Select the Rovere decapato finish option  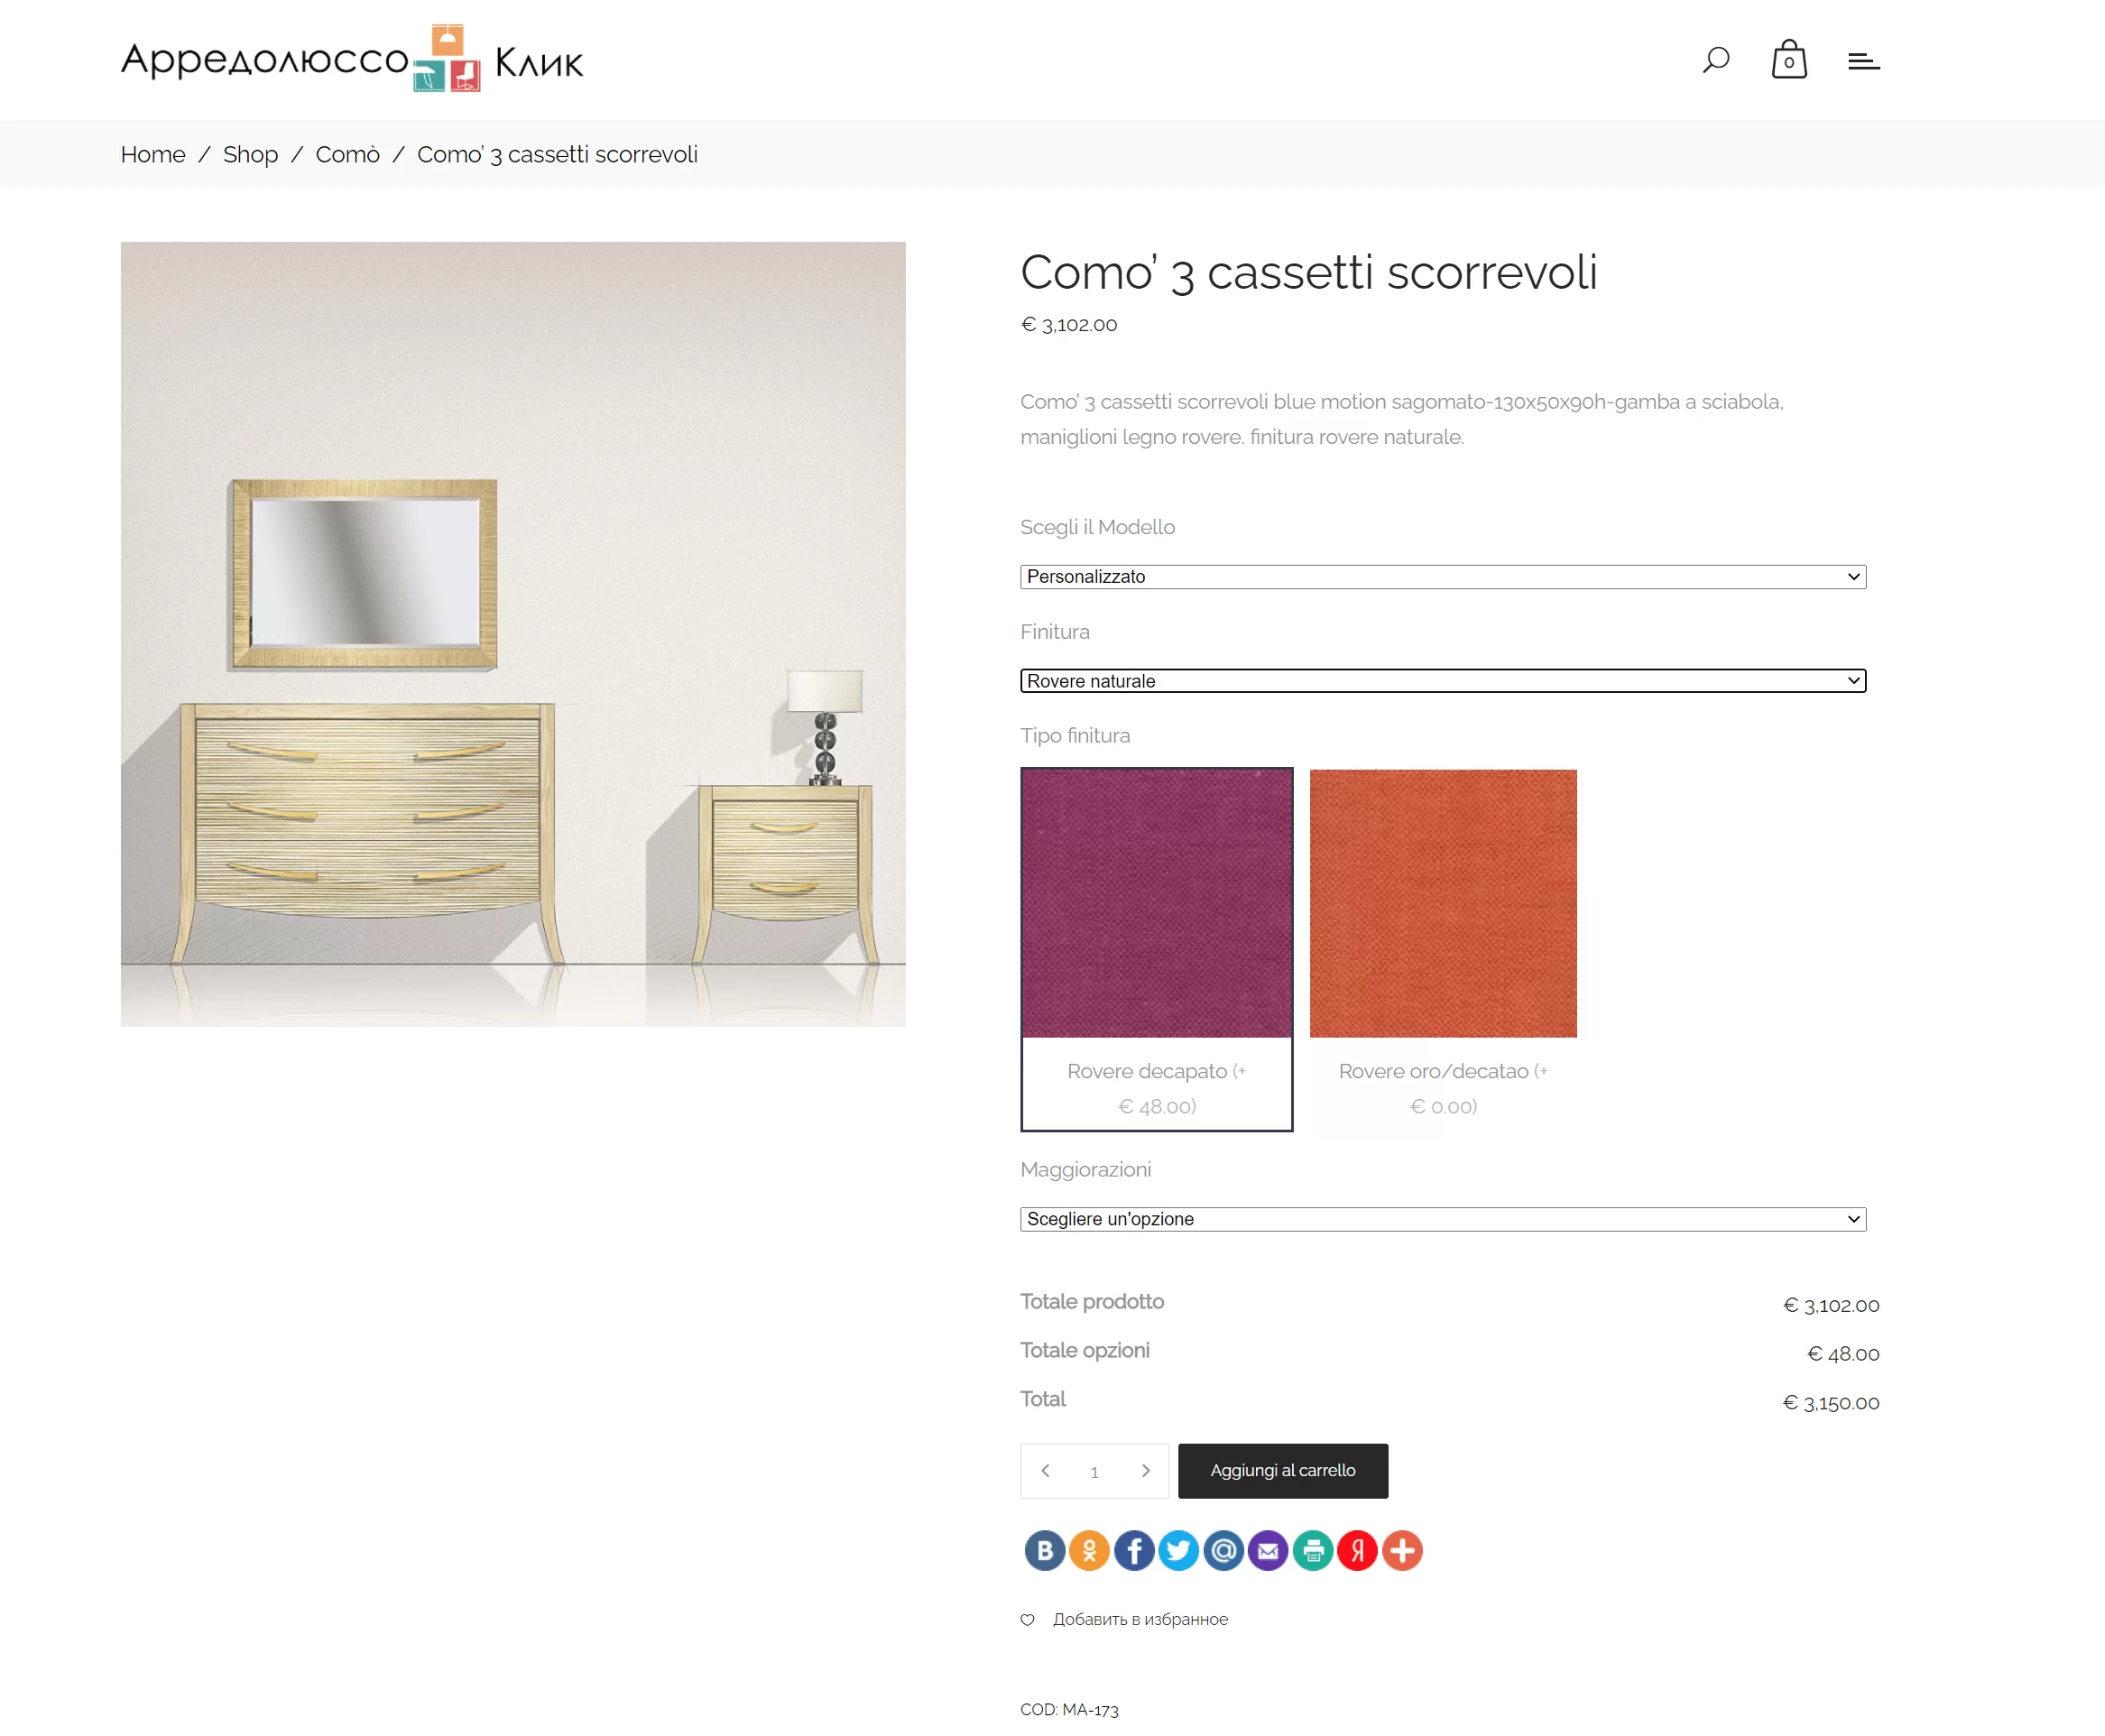tap(1156, 949)
